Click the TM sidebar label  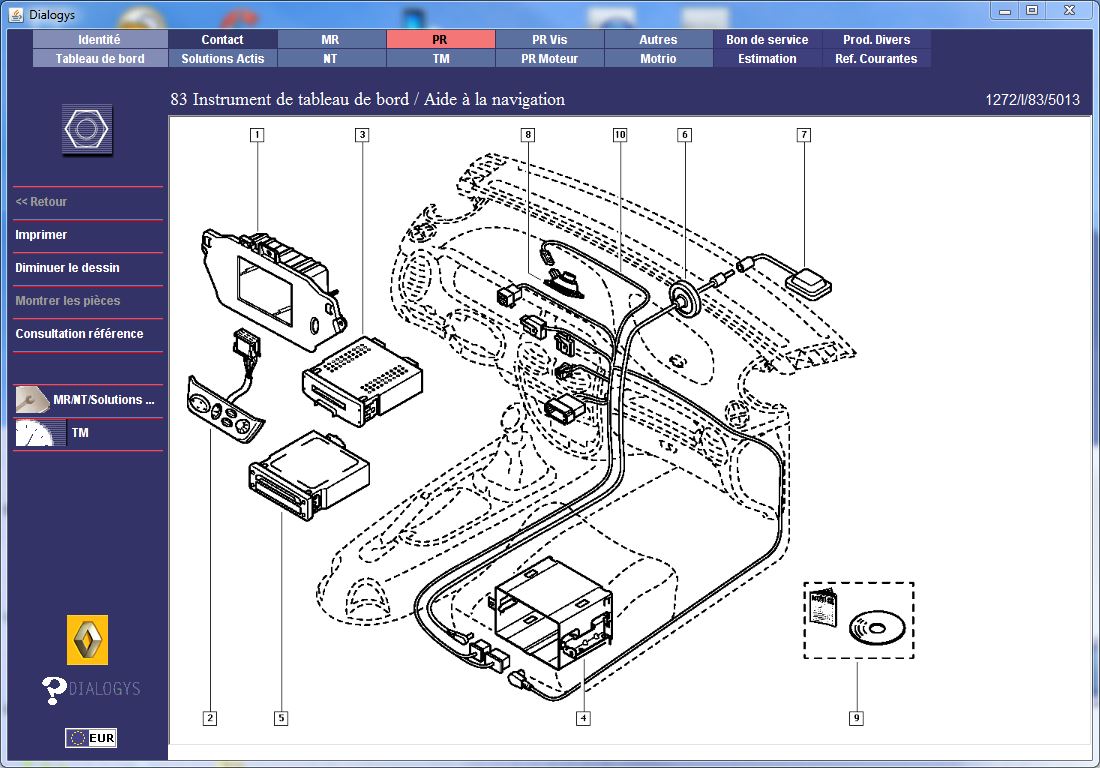pos(80,433)
